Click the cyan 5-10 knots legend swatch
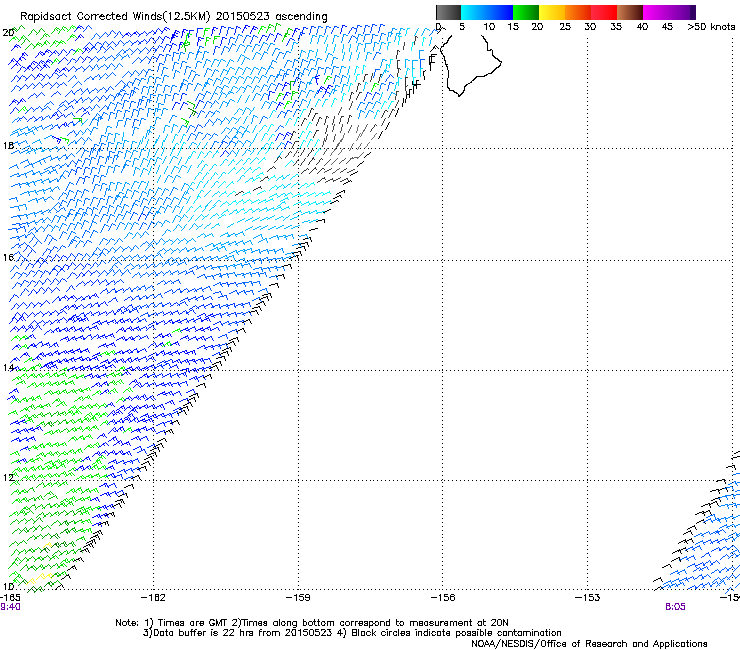Screen dimensions: 740x650 click(x=474, y=12)
